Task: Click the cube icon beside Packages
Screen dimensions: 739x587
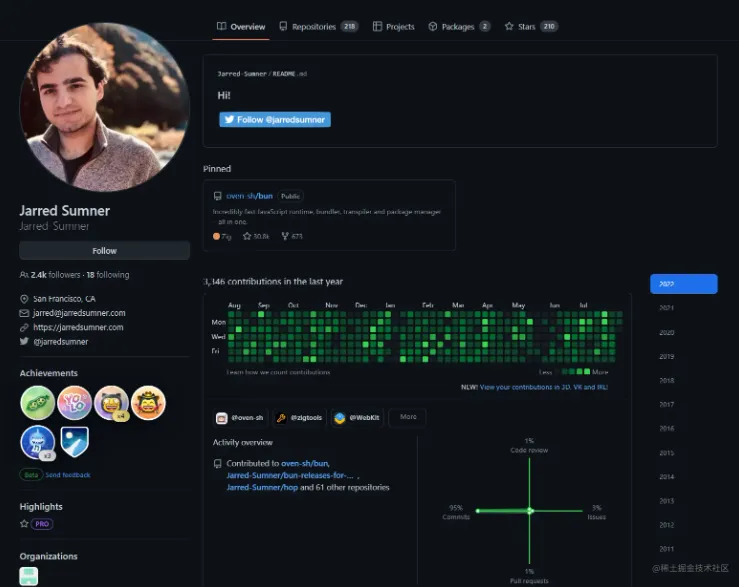Action: tap(433, 26)
